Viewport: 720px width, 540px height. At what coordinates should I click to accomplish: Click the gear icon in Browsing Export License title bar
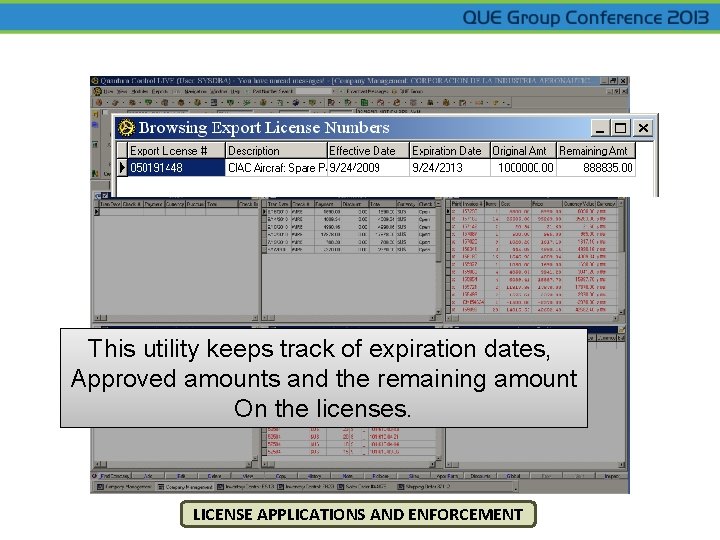[126, 128]
